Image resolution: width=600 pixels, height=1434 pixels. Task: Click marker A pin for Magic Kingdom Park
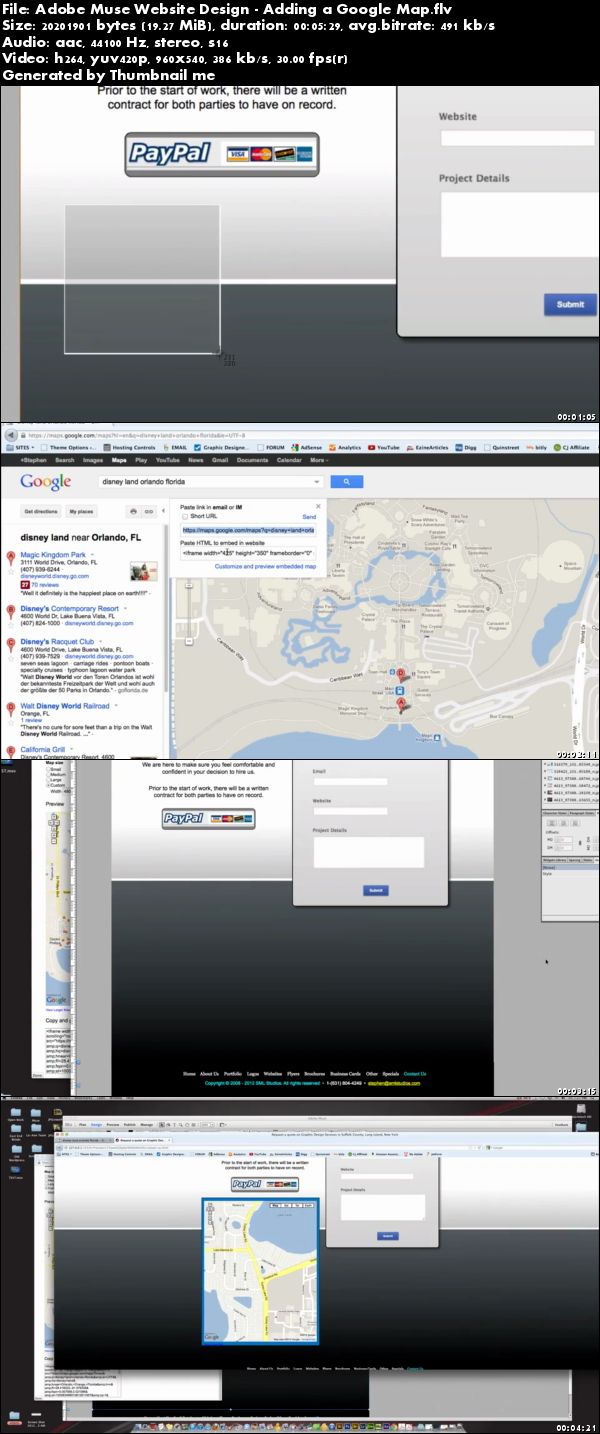tap(11, 556)
